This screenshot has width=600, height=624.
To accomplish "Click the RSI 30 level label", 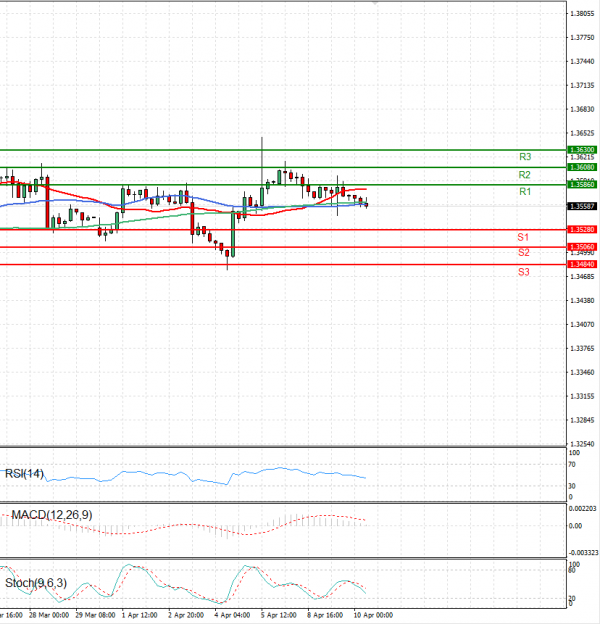I will coord(572,486).
